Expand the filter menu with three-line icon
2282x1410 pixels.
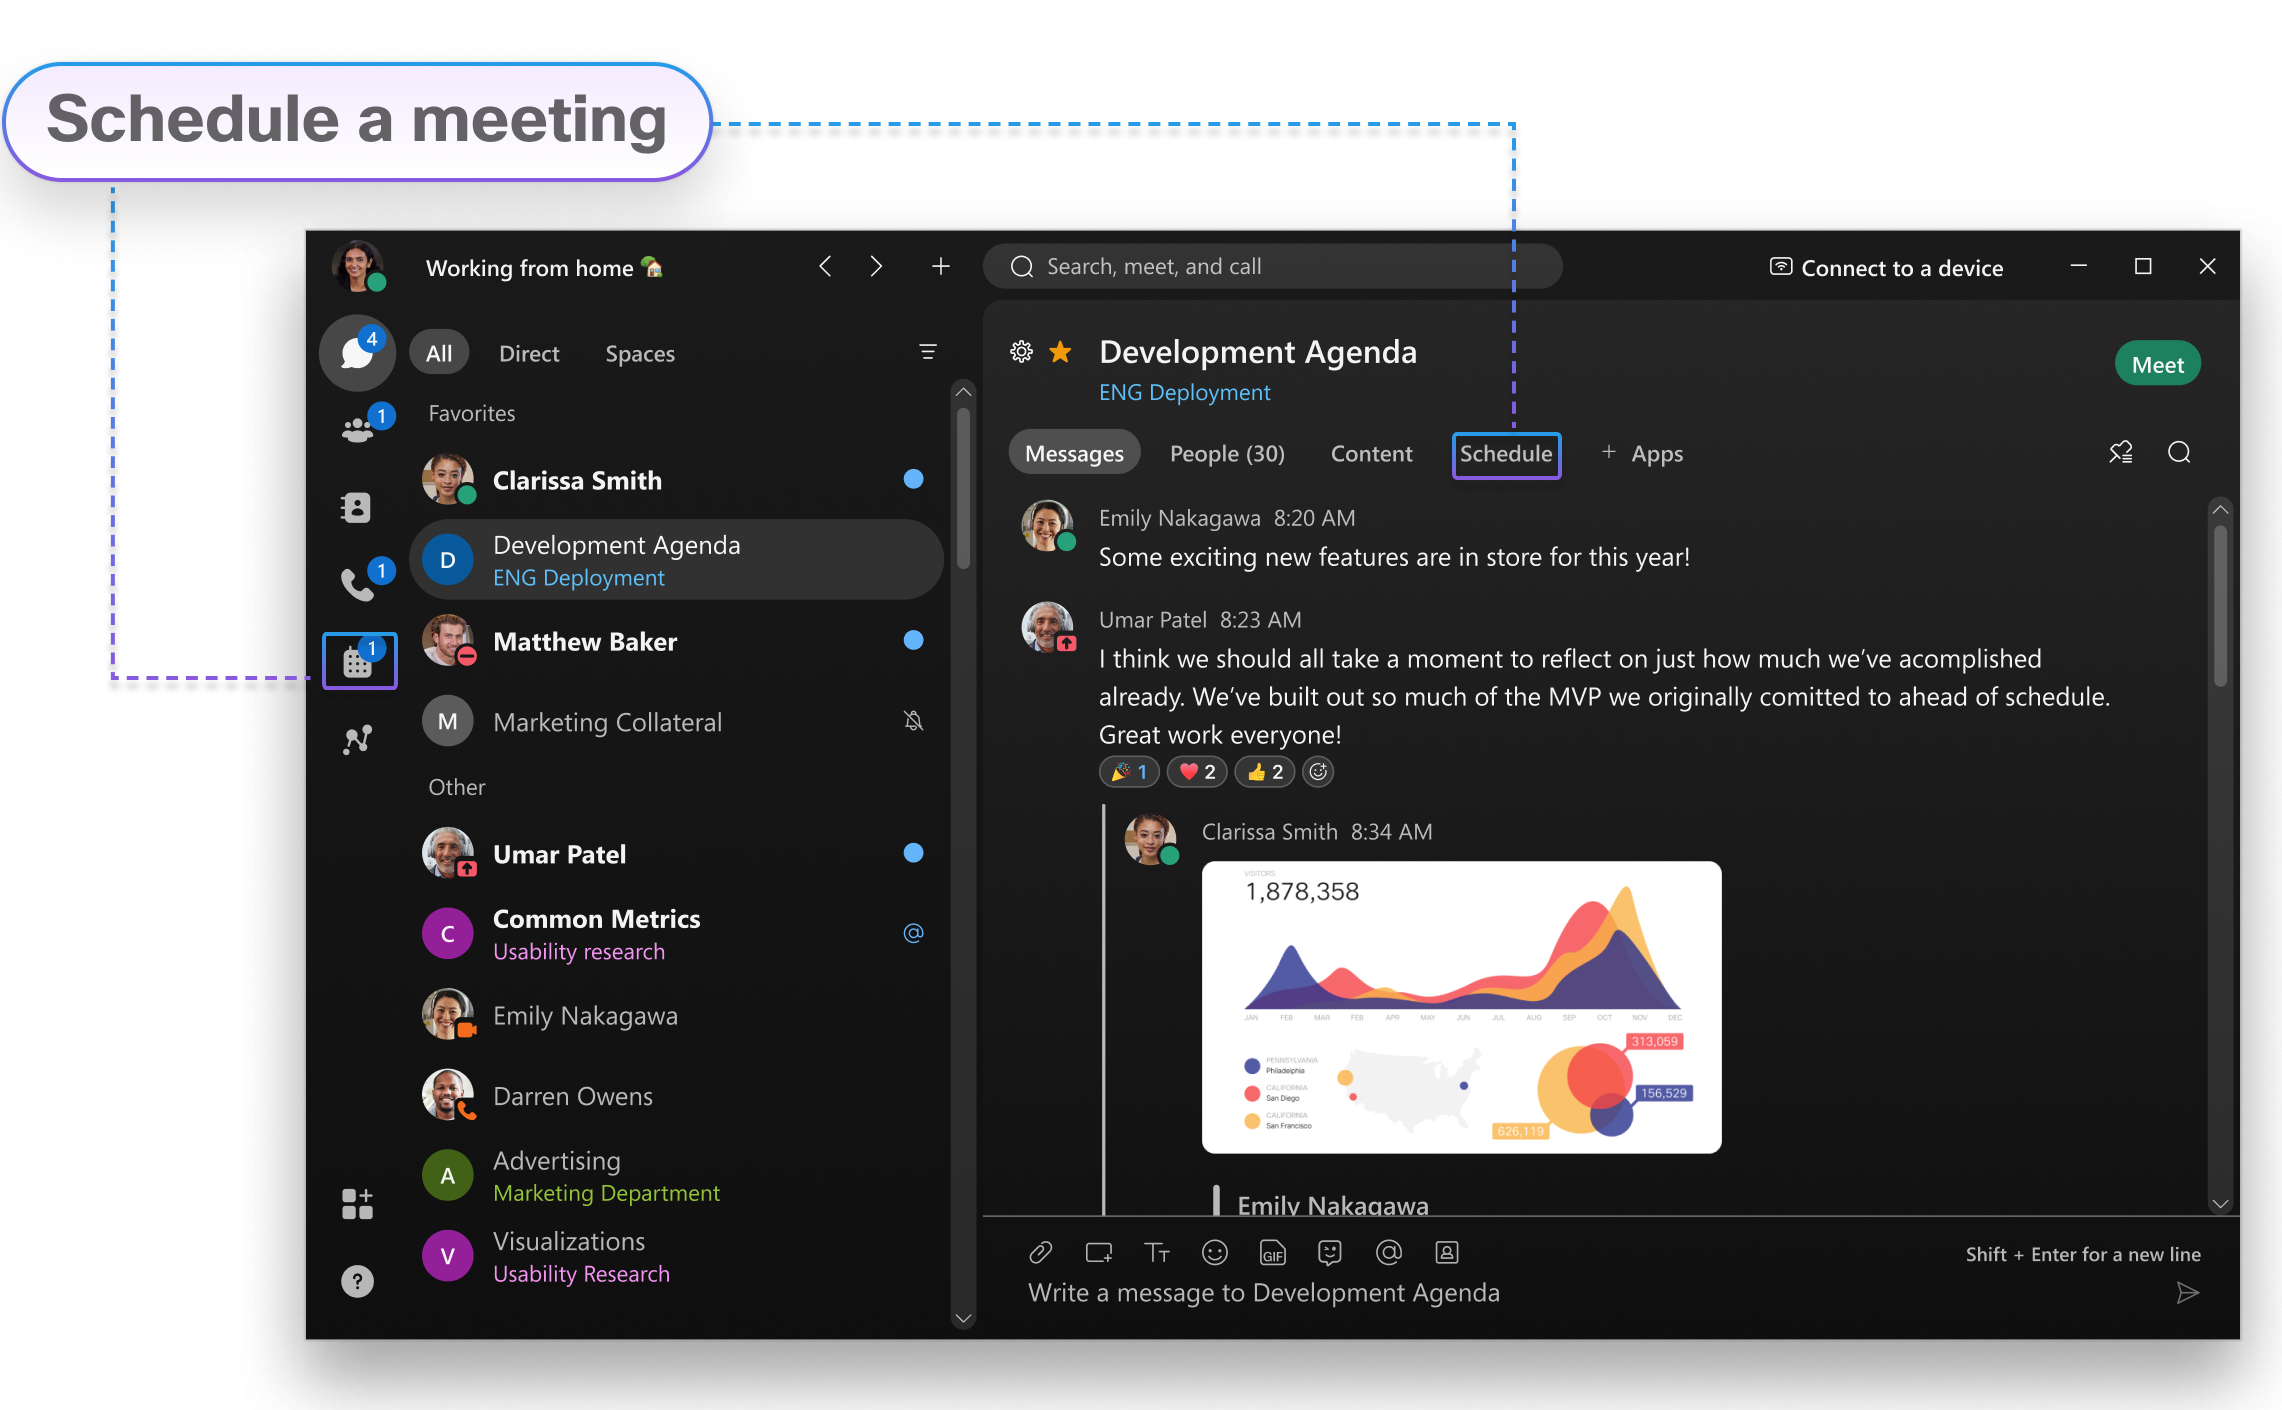pos(927,352)
